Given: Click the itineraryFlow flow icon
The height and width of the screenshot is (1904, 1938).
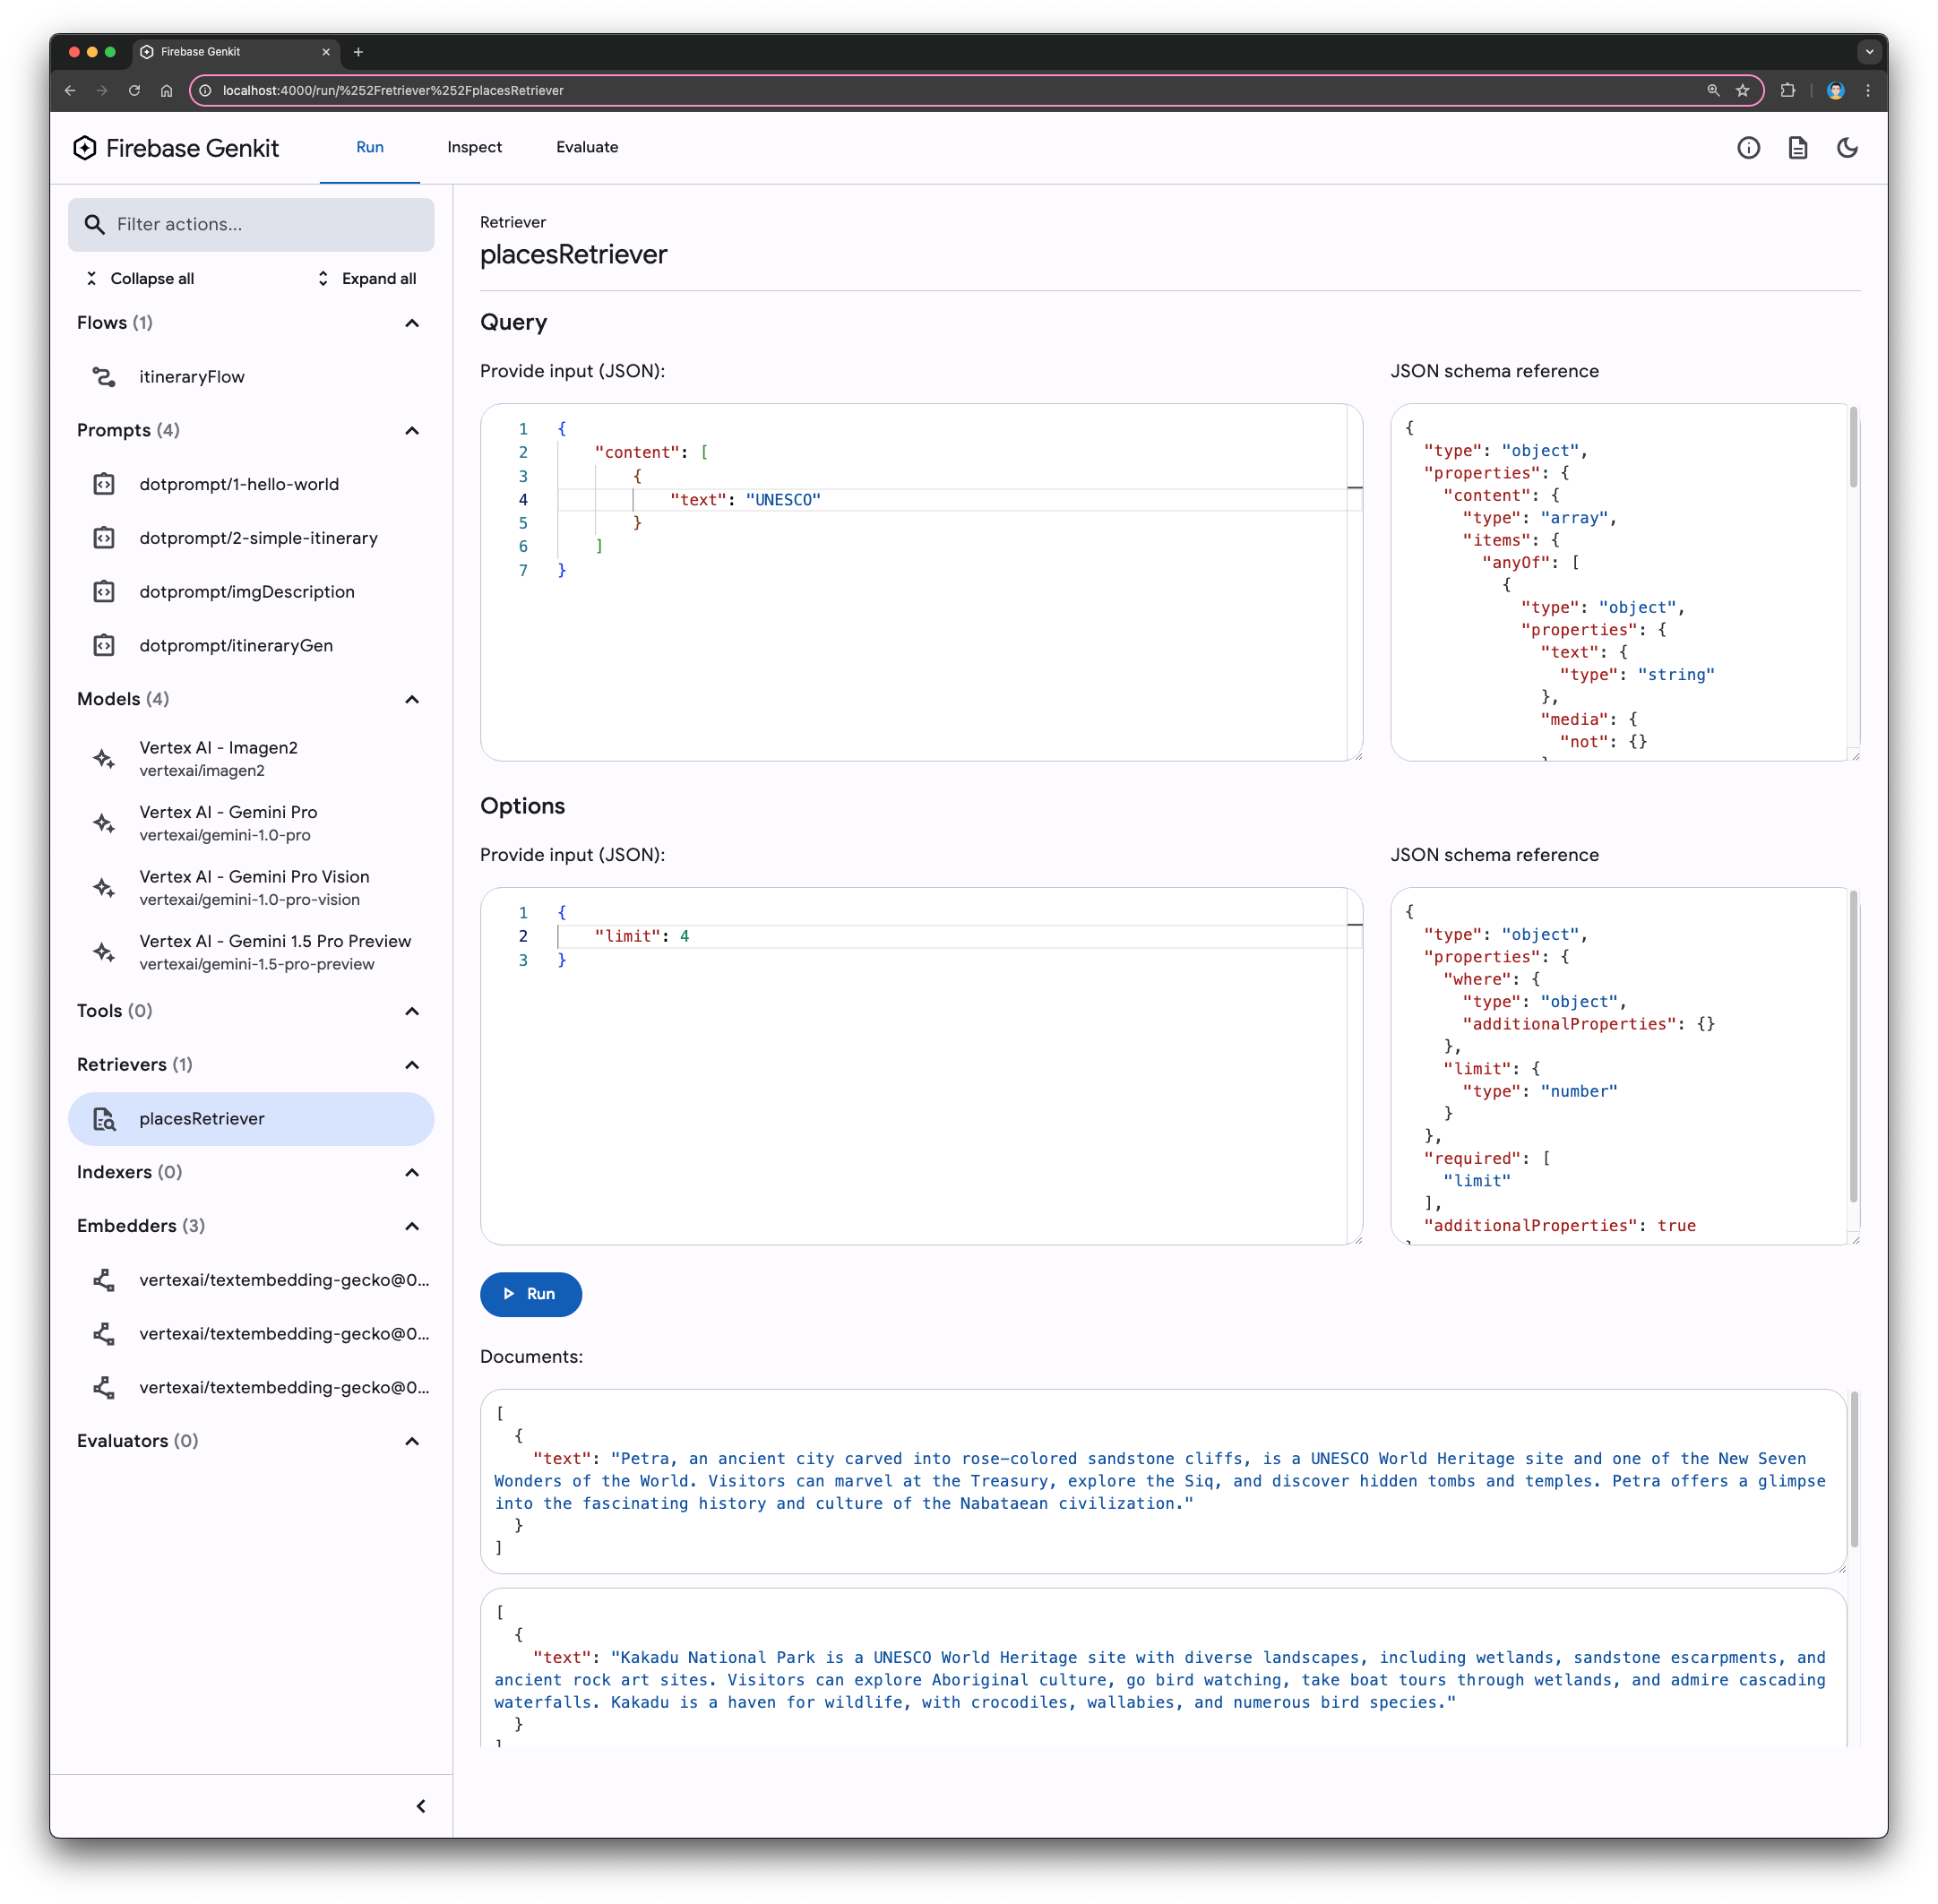Looking at the screenshot, I should point(104,376).
